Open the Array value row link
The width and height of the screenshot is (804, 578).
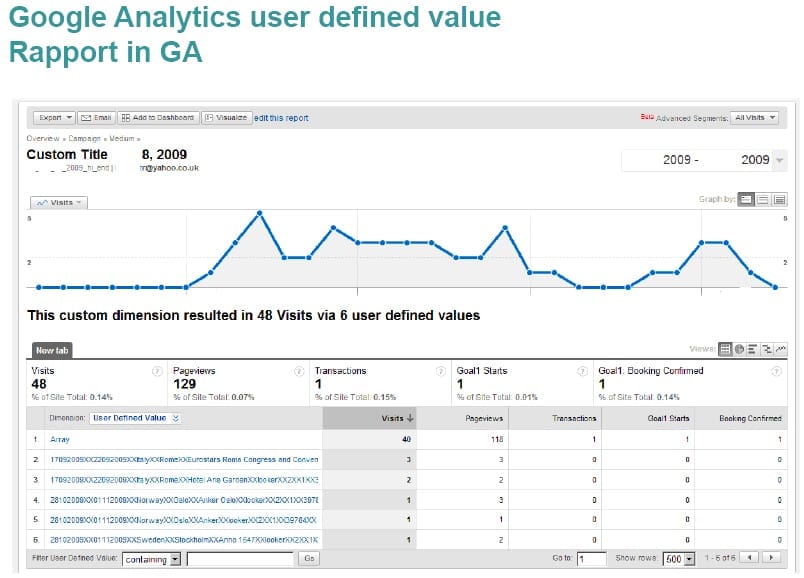tap(59, 440)
